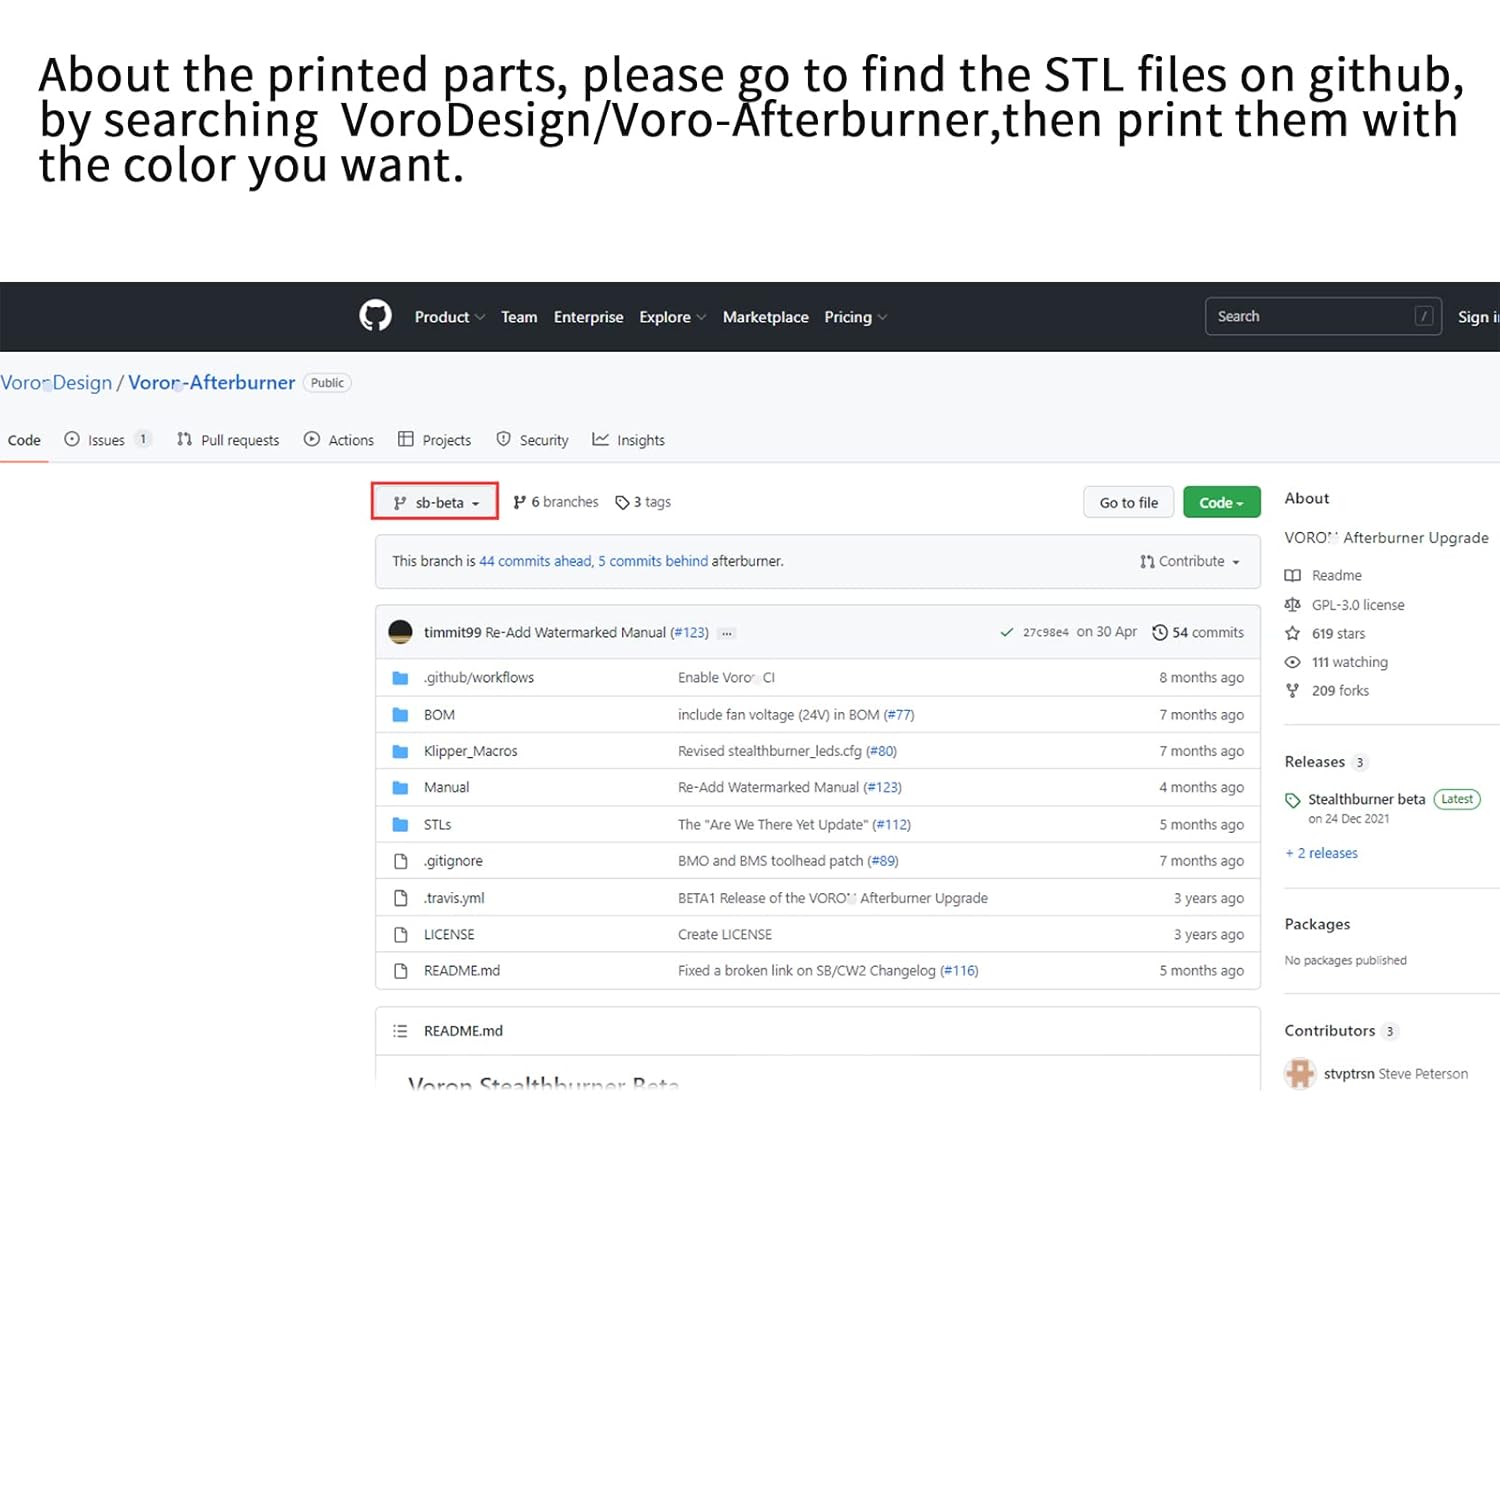Image resolution: width=1500 pixels, height=1500 pixels.
Task: Click the Manual folder icon
Action: click(x=401, y=788)
